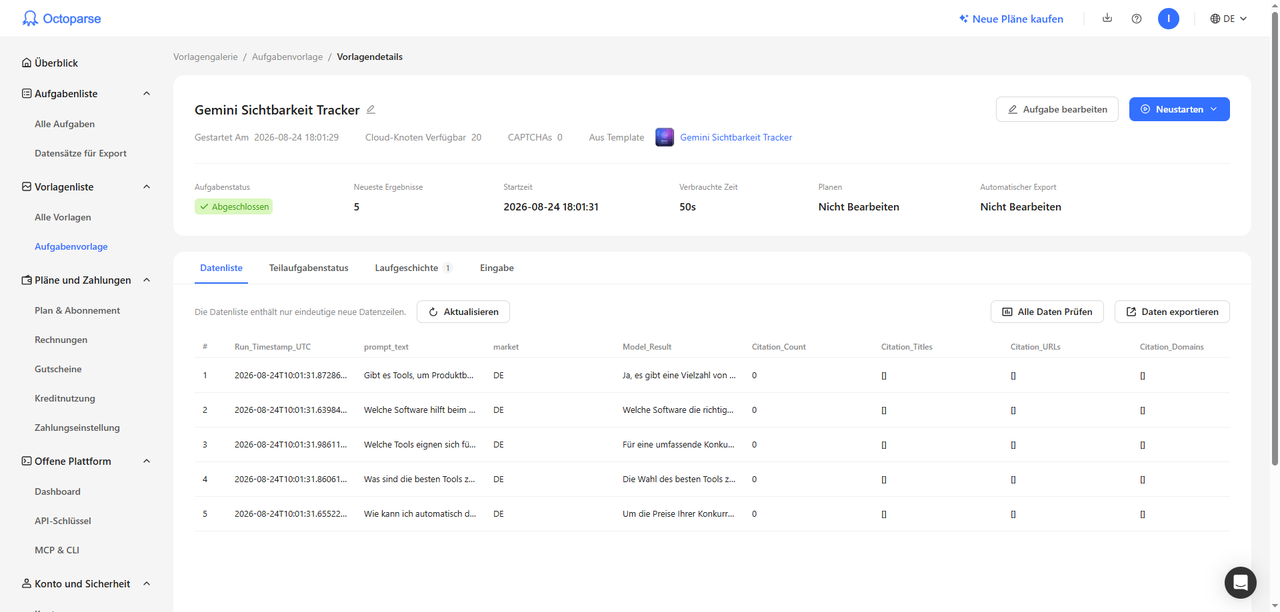Go to Vorlagengalerie breadcrumb
The image size is (1280, 612).
pos(205,57)
